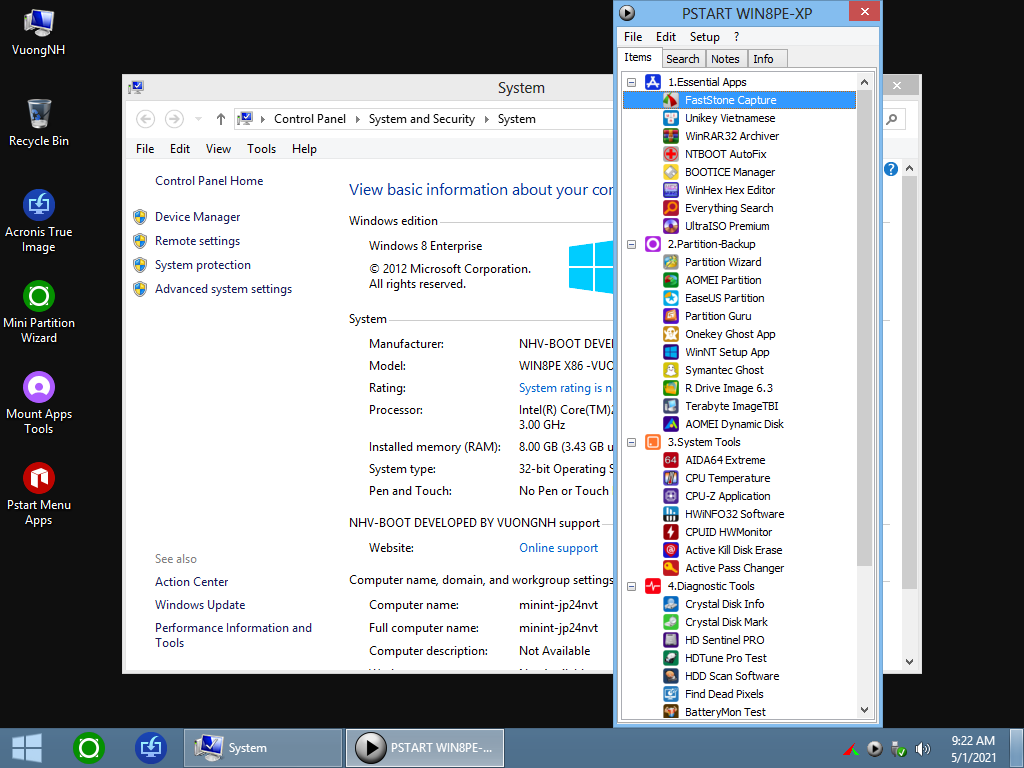Open Crystal Disk Mark
Image resolution: width=1024 pixels, height=768 pixels.
(726, 622)
